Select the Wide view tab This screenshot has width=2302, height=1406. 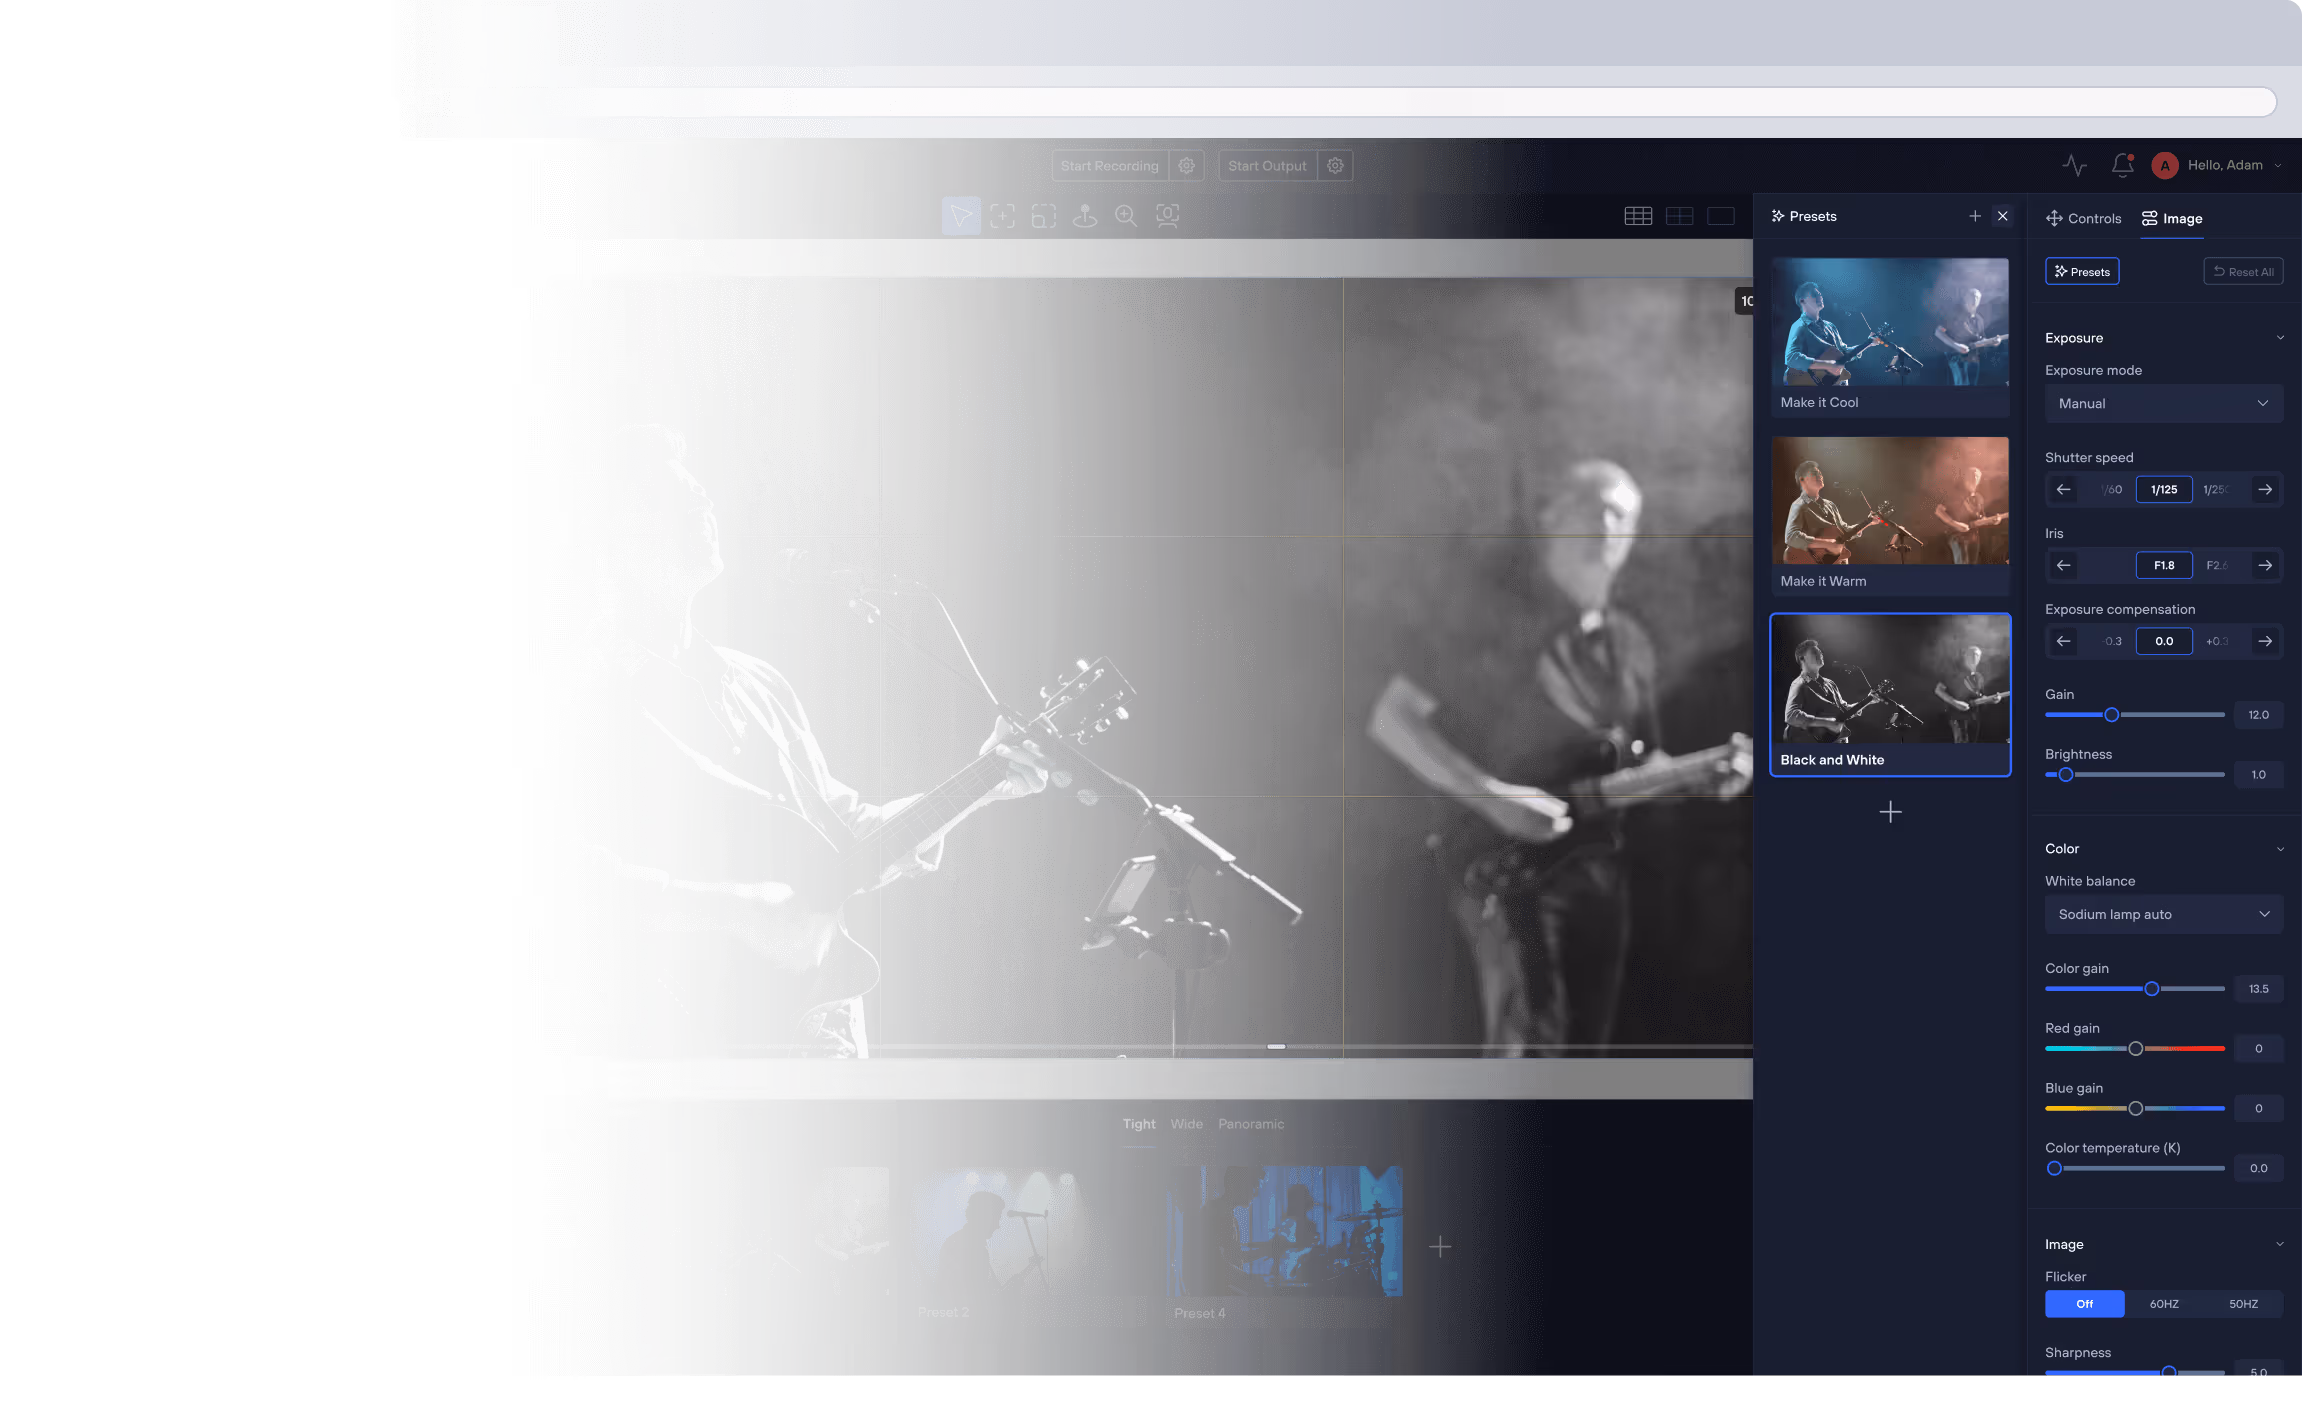pyautogui.click(x=1186, y=1124)
